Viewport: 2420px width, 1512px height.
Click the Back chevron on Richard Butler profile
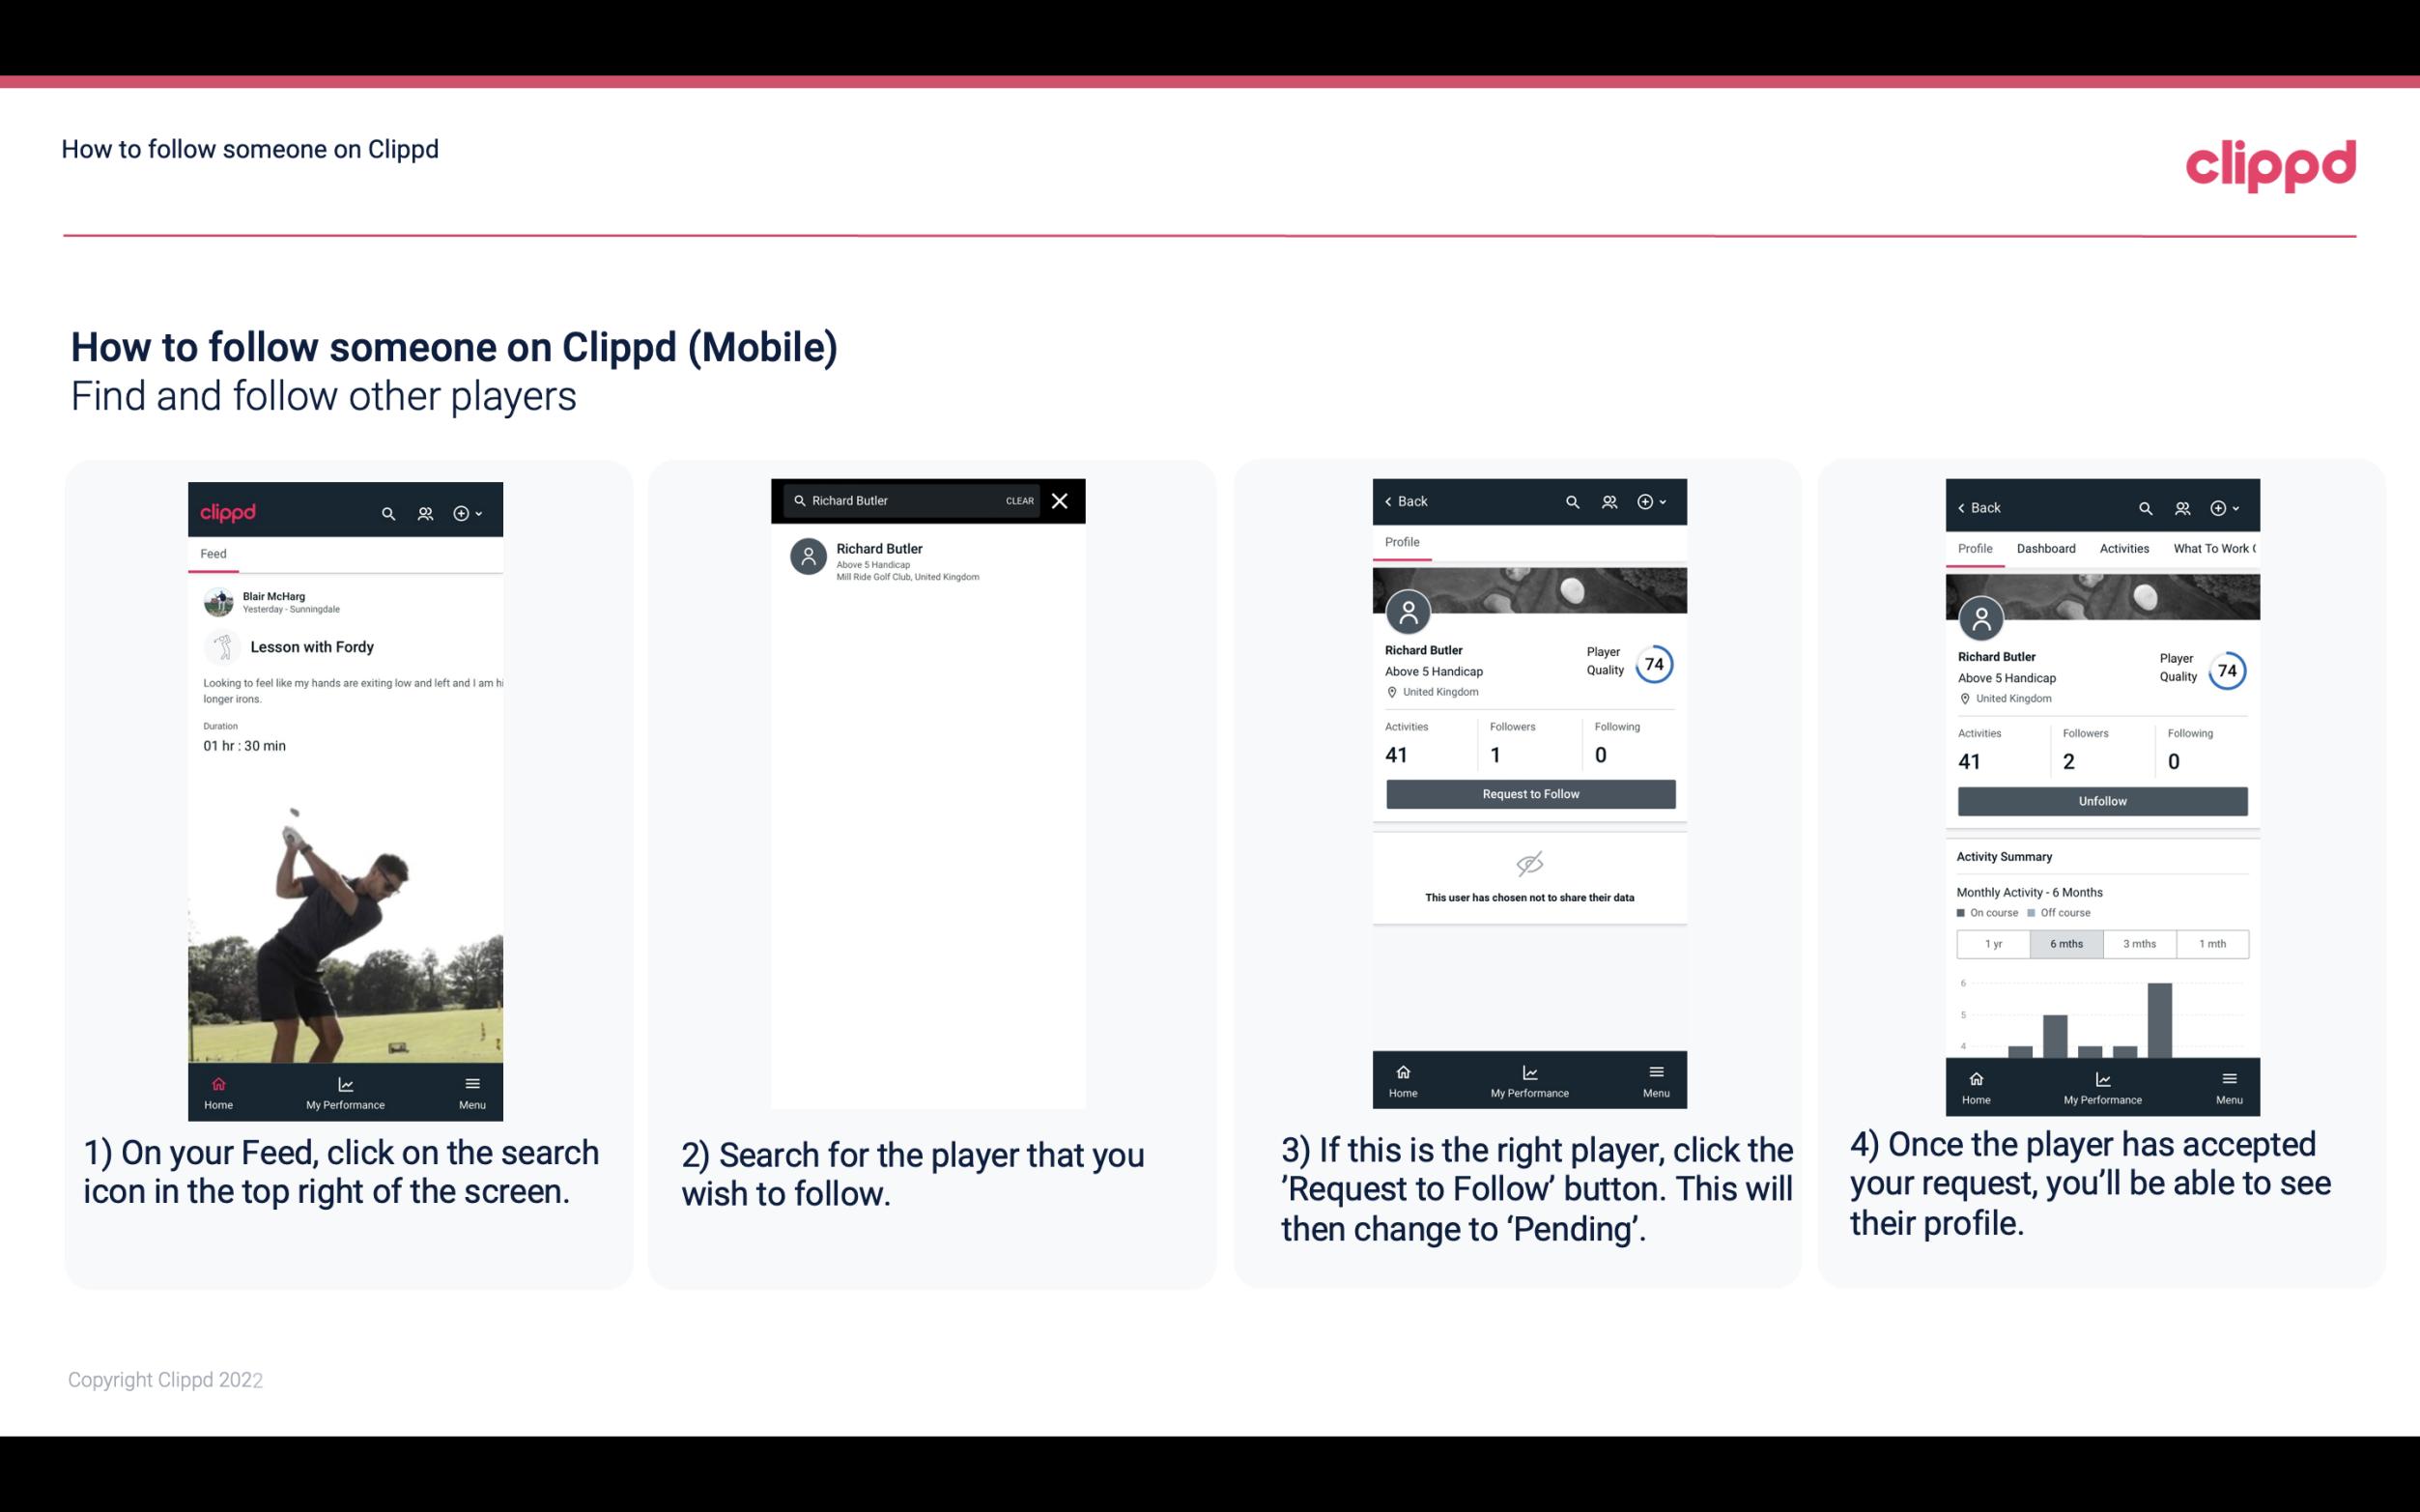coord(1391,499)
